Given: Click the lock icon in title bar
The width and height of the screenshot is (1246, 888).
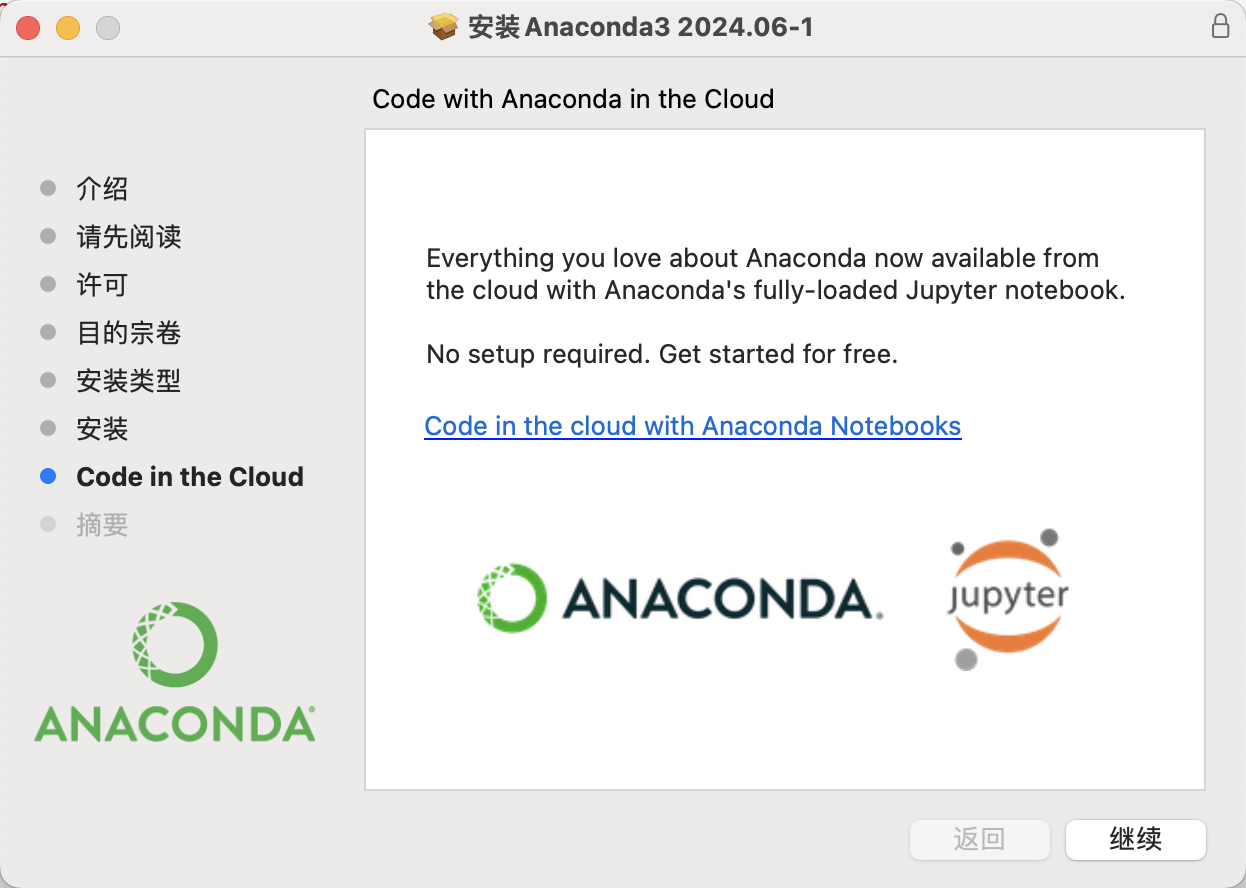Looking at the screenshot, I should [x=1220, y=27].
